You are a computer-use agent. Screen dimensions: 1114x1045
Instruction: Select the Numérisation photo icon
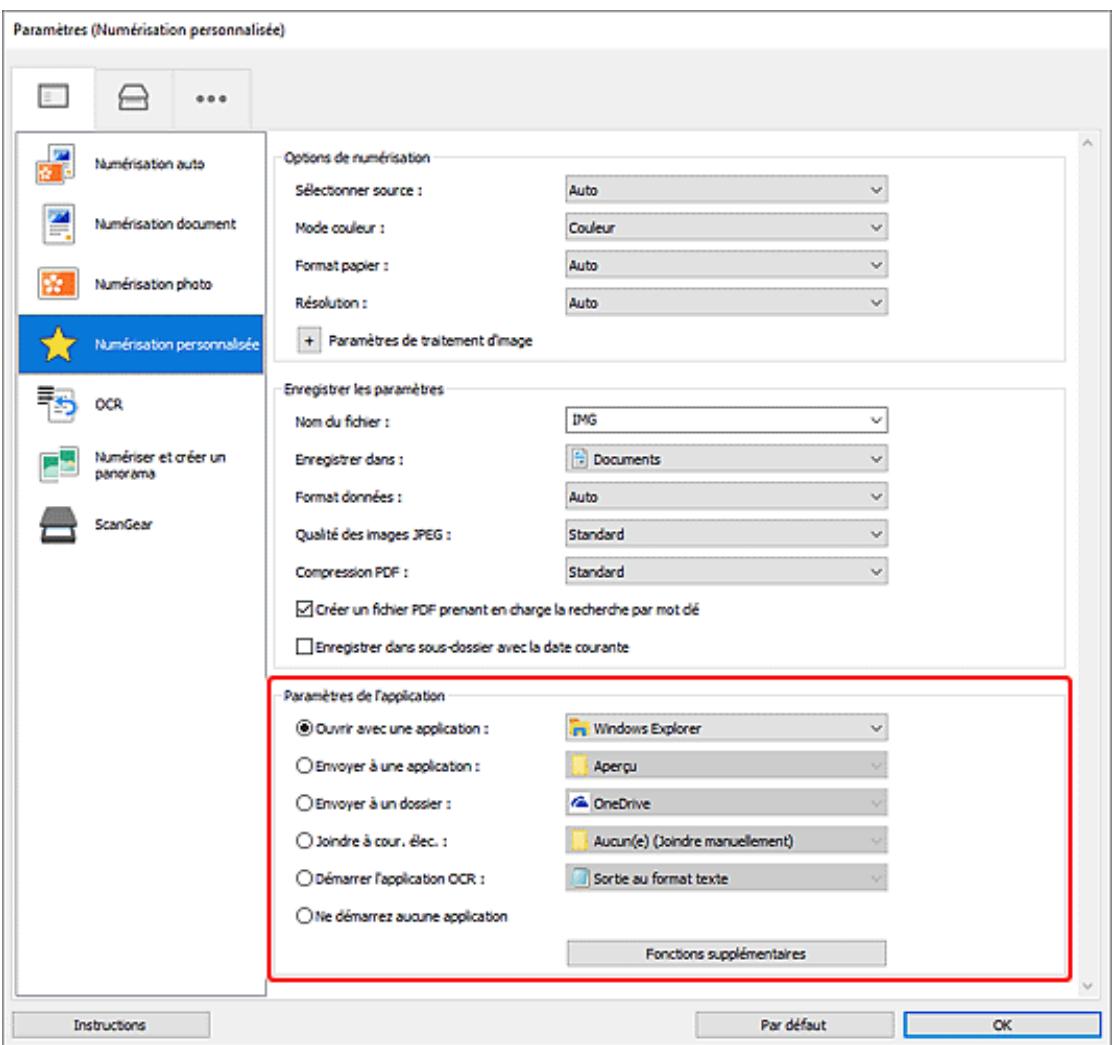(x=57, y=284)
